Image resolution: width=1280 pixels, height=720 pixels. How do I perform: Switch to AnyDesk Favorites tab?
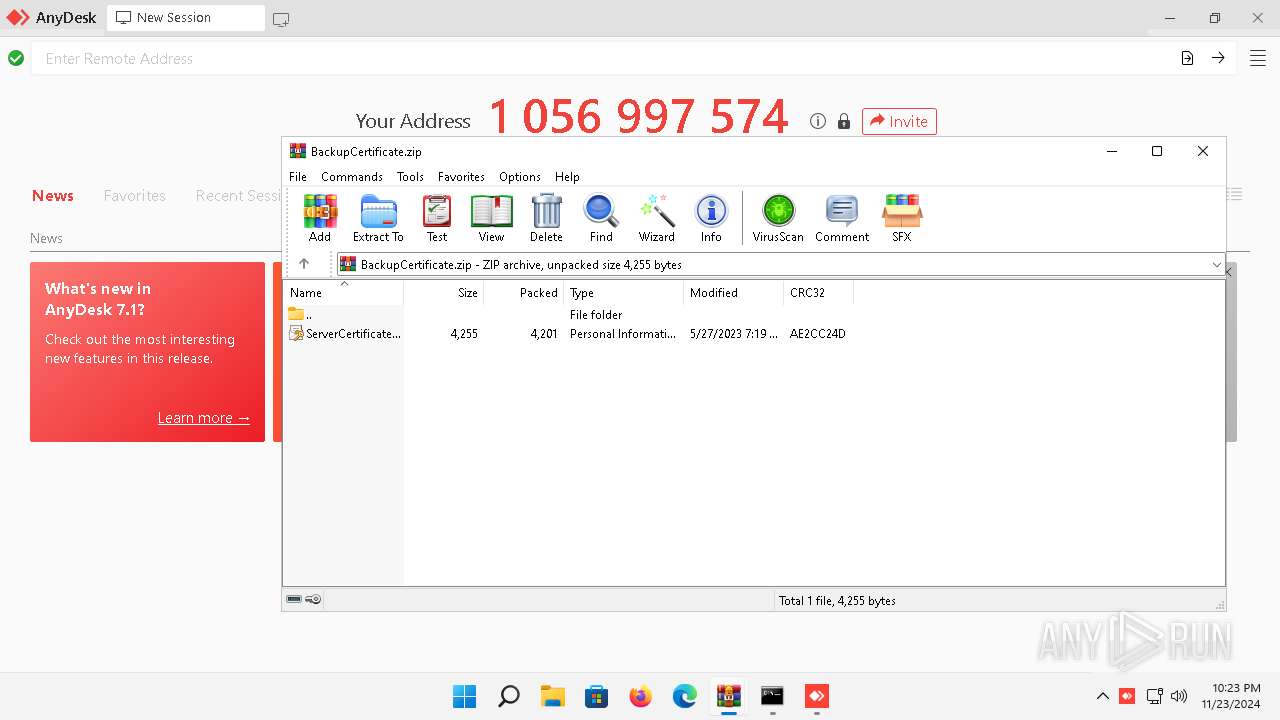[134, 196]
